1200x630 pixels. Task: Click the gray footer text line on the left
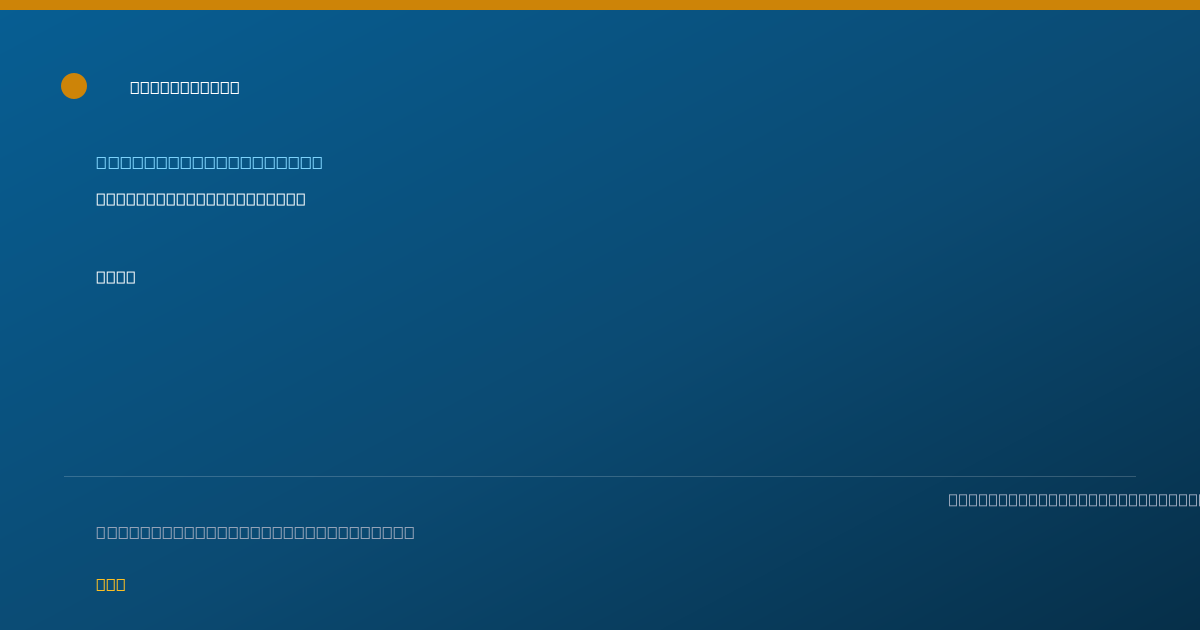[255, 532]
